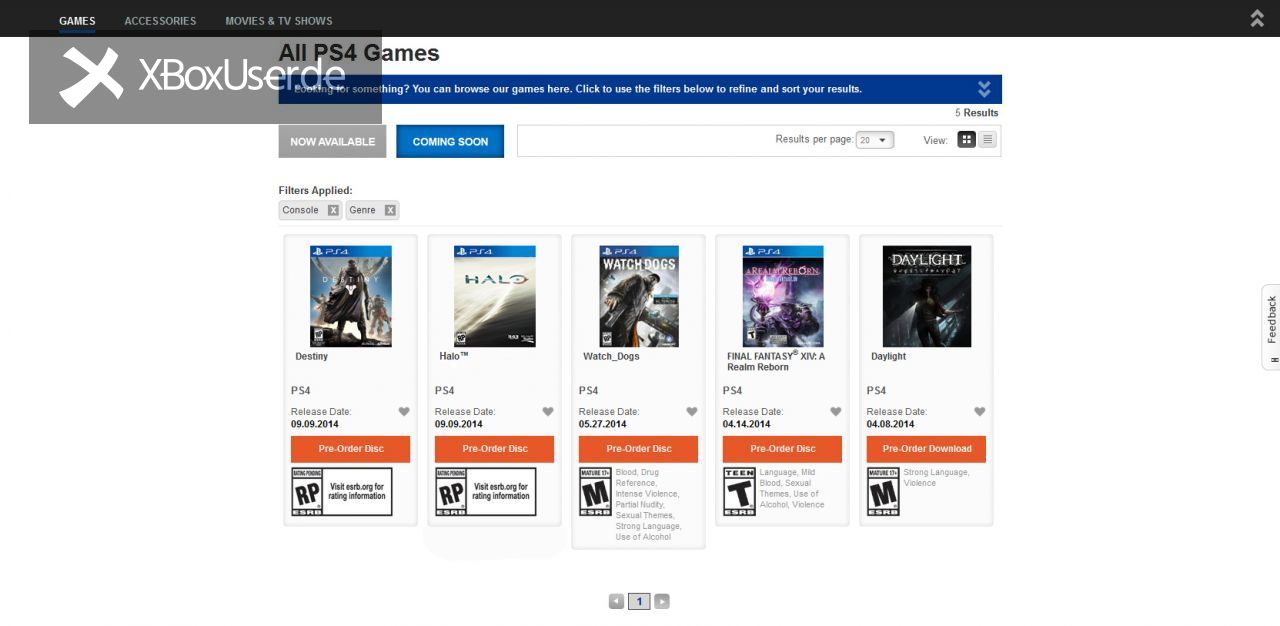
Task: Select the grid view icon
Action: pyautogui.click(x=966, y=140)
